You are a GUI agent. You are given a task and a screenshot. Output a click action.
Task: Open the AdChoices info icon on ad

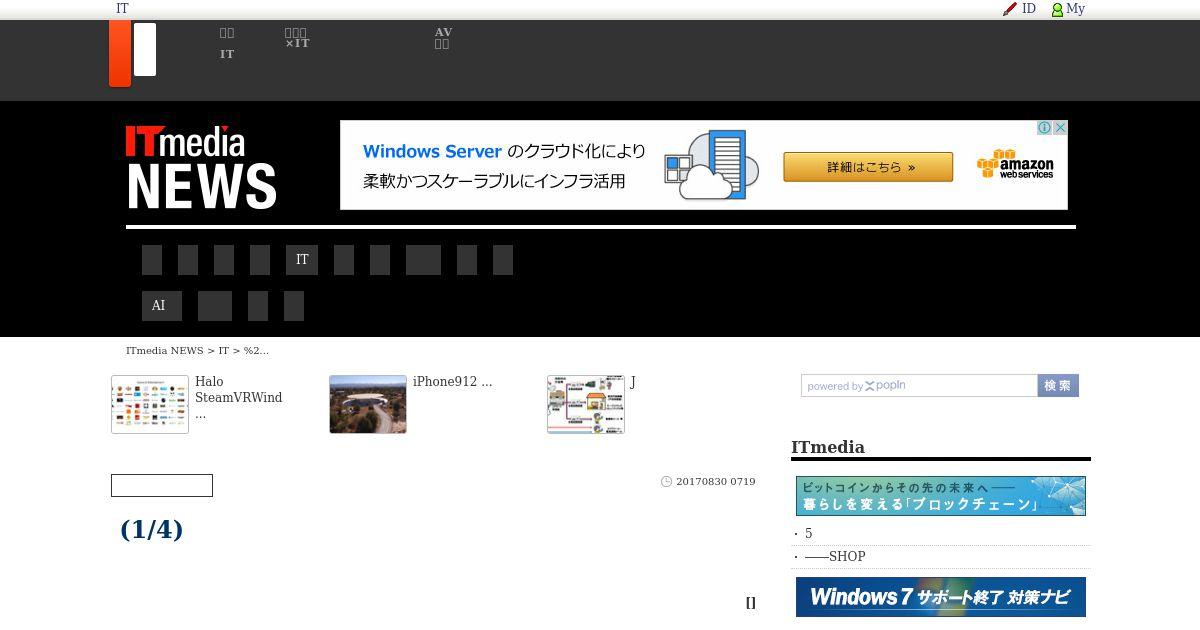coord(1044,128)
